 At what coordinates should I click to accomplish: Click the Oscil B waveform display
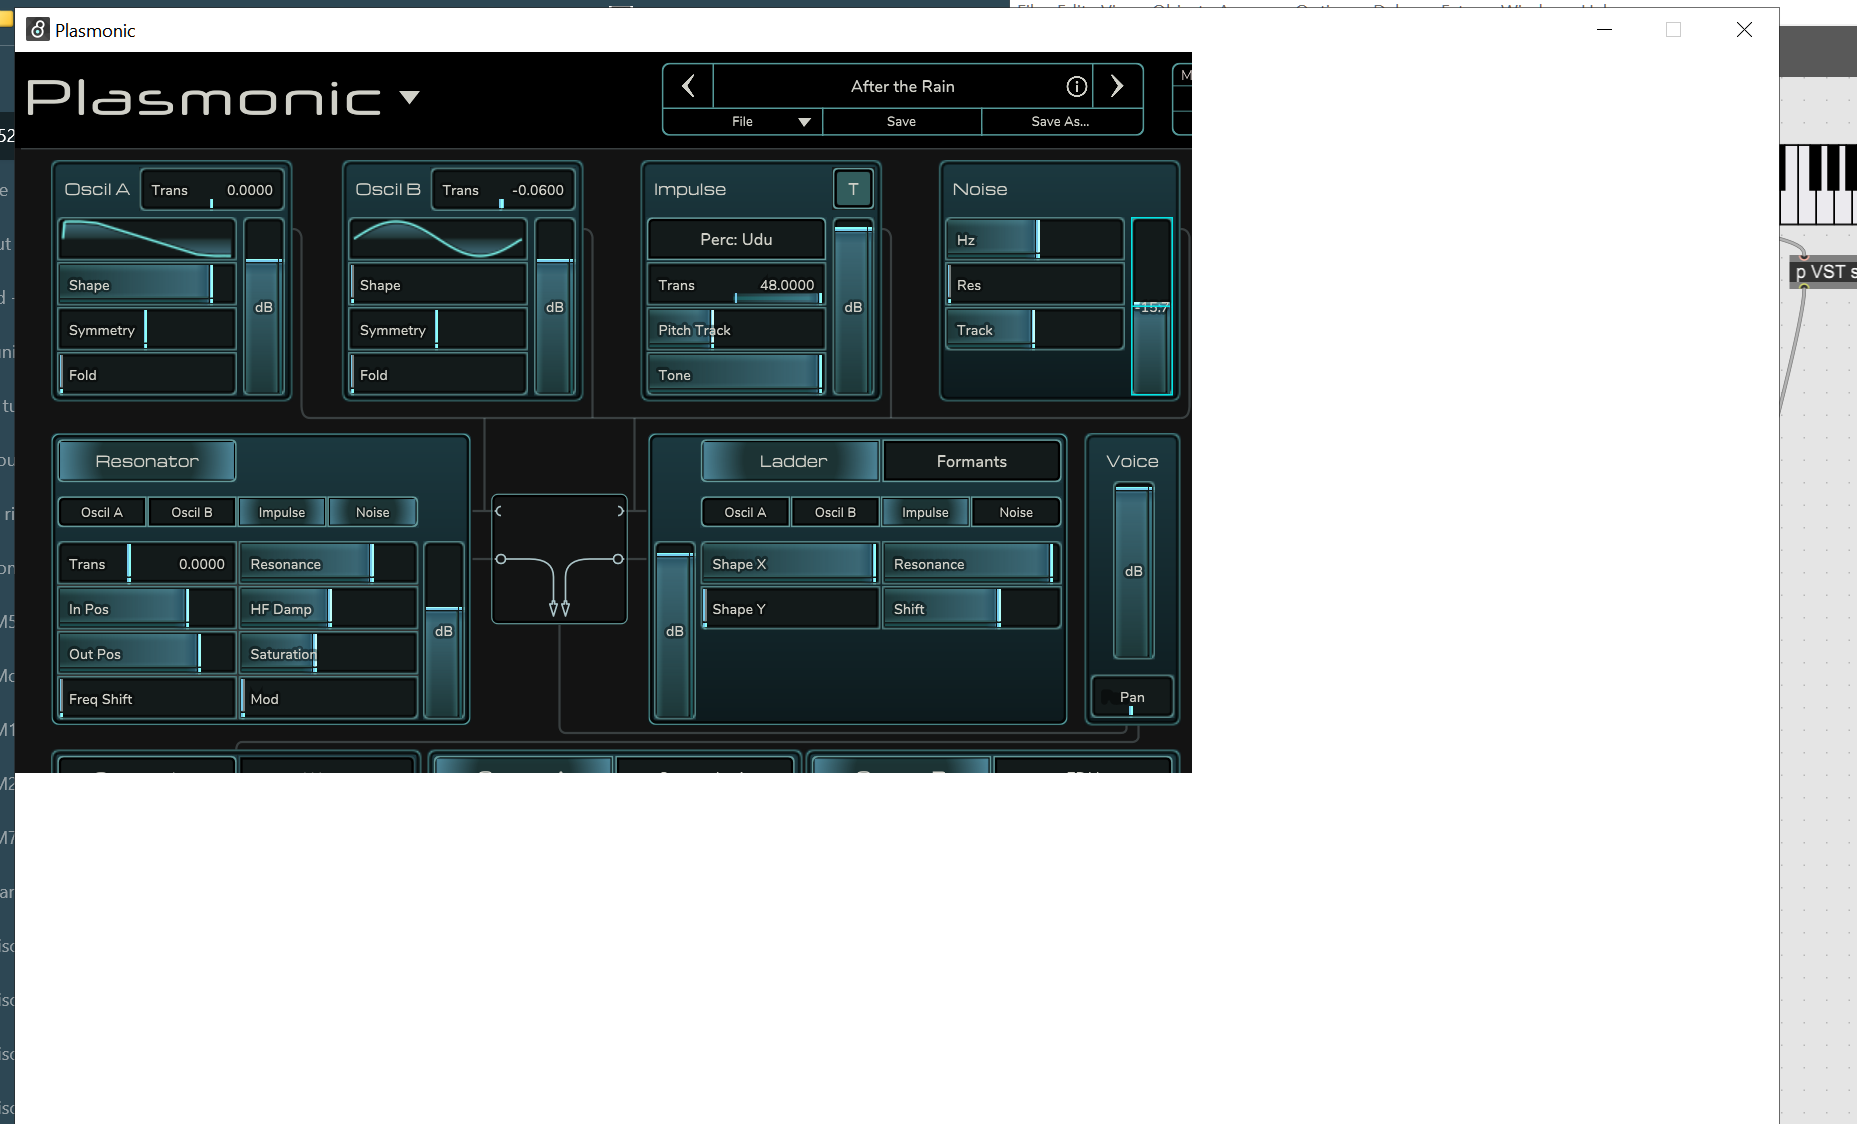point(438,239)
